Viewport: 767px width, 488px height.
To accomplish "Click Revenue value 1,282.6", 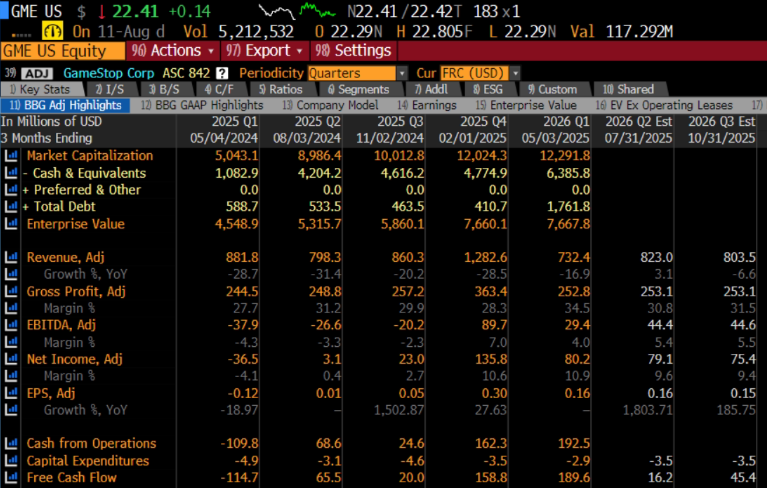I will click(485, 257).
